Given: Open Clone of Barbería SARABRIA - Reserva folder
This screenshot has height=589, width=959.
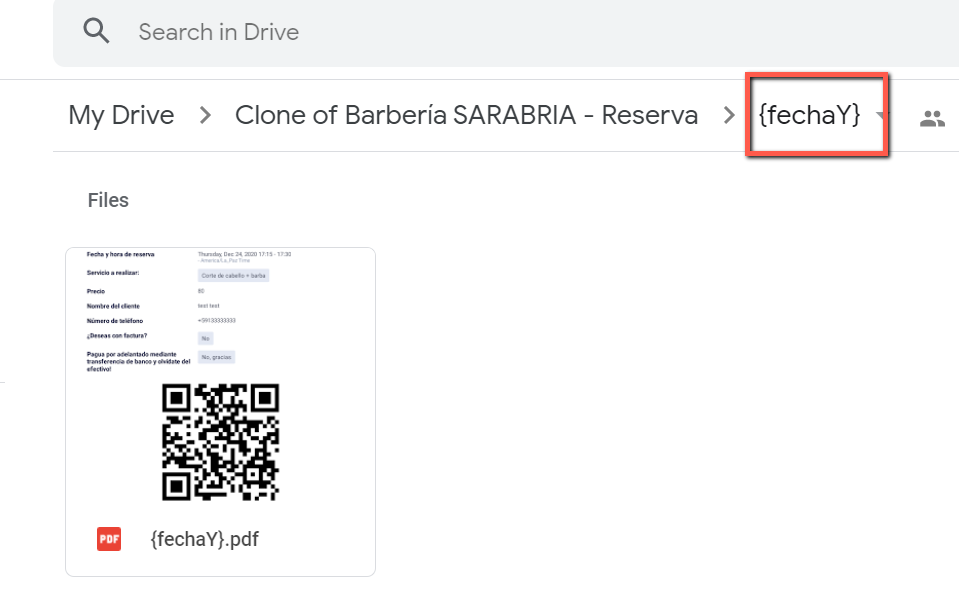Looking at the screenshot, I should coord(466,115).
